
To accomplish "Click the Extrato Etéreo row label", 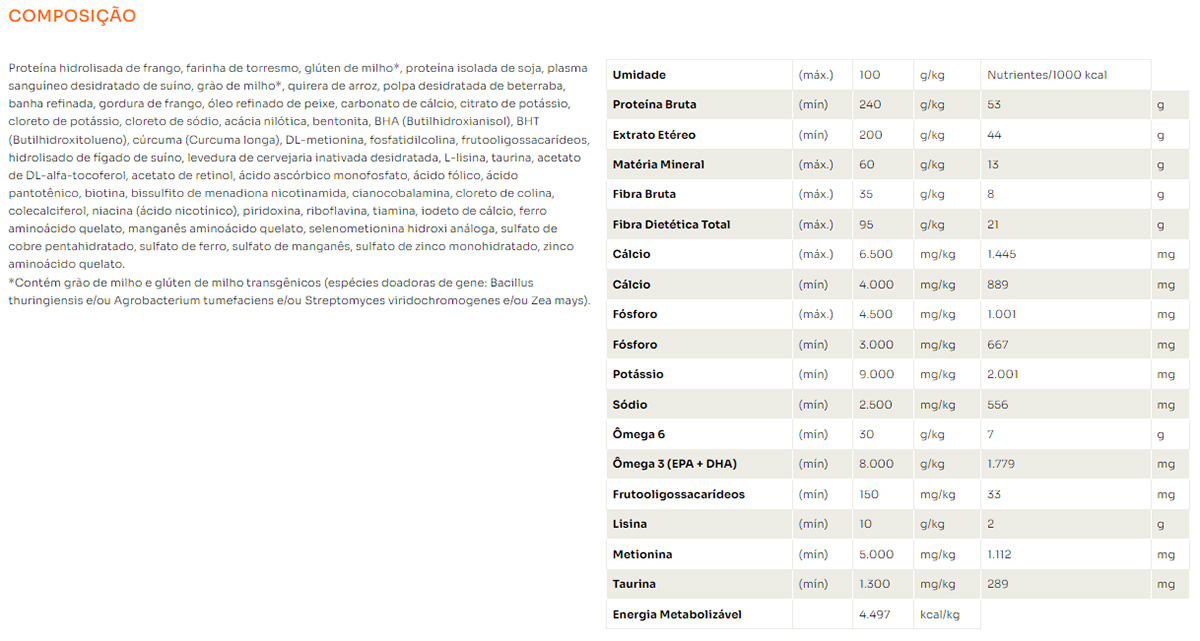I will pos(653,135).
